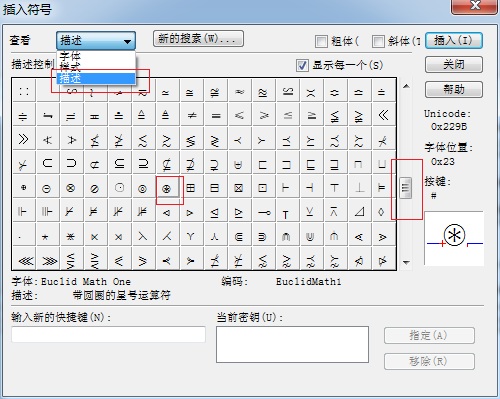
Task: Open help with the 帮助 button
Action: 454,89
